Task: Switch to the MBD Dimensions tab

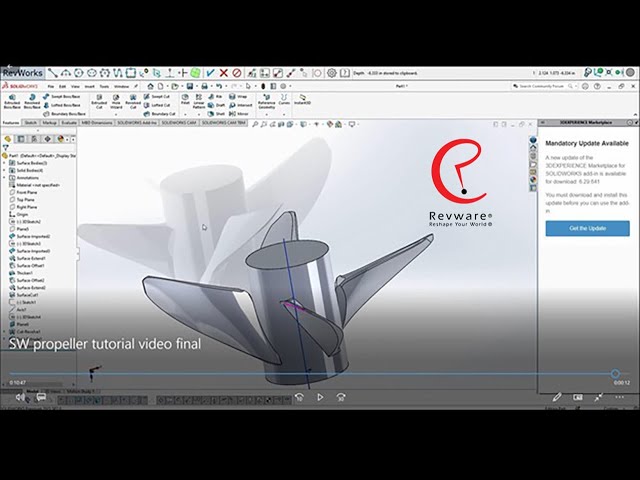Action: point(97,122)
